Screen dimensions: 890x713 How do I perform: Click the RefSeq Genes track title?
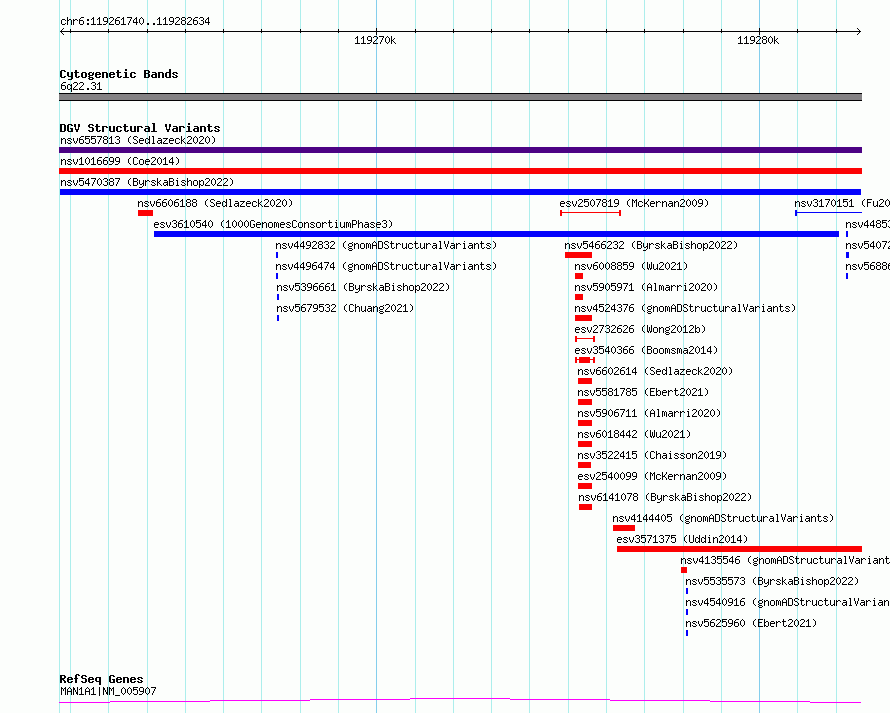point(101,679)
